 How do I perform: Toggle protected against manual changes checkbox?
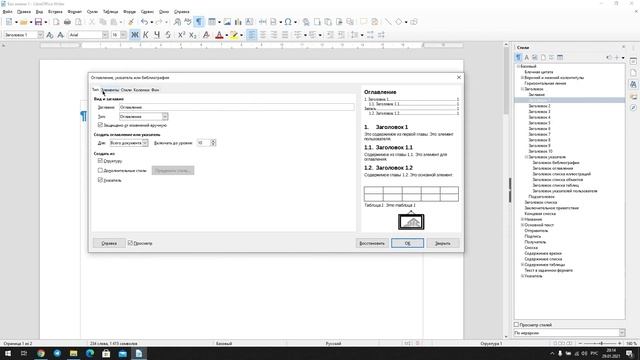(100, 125)
